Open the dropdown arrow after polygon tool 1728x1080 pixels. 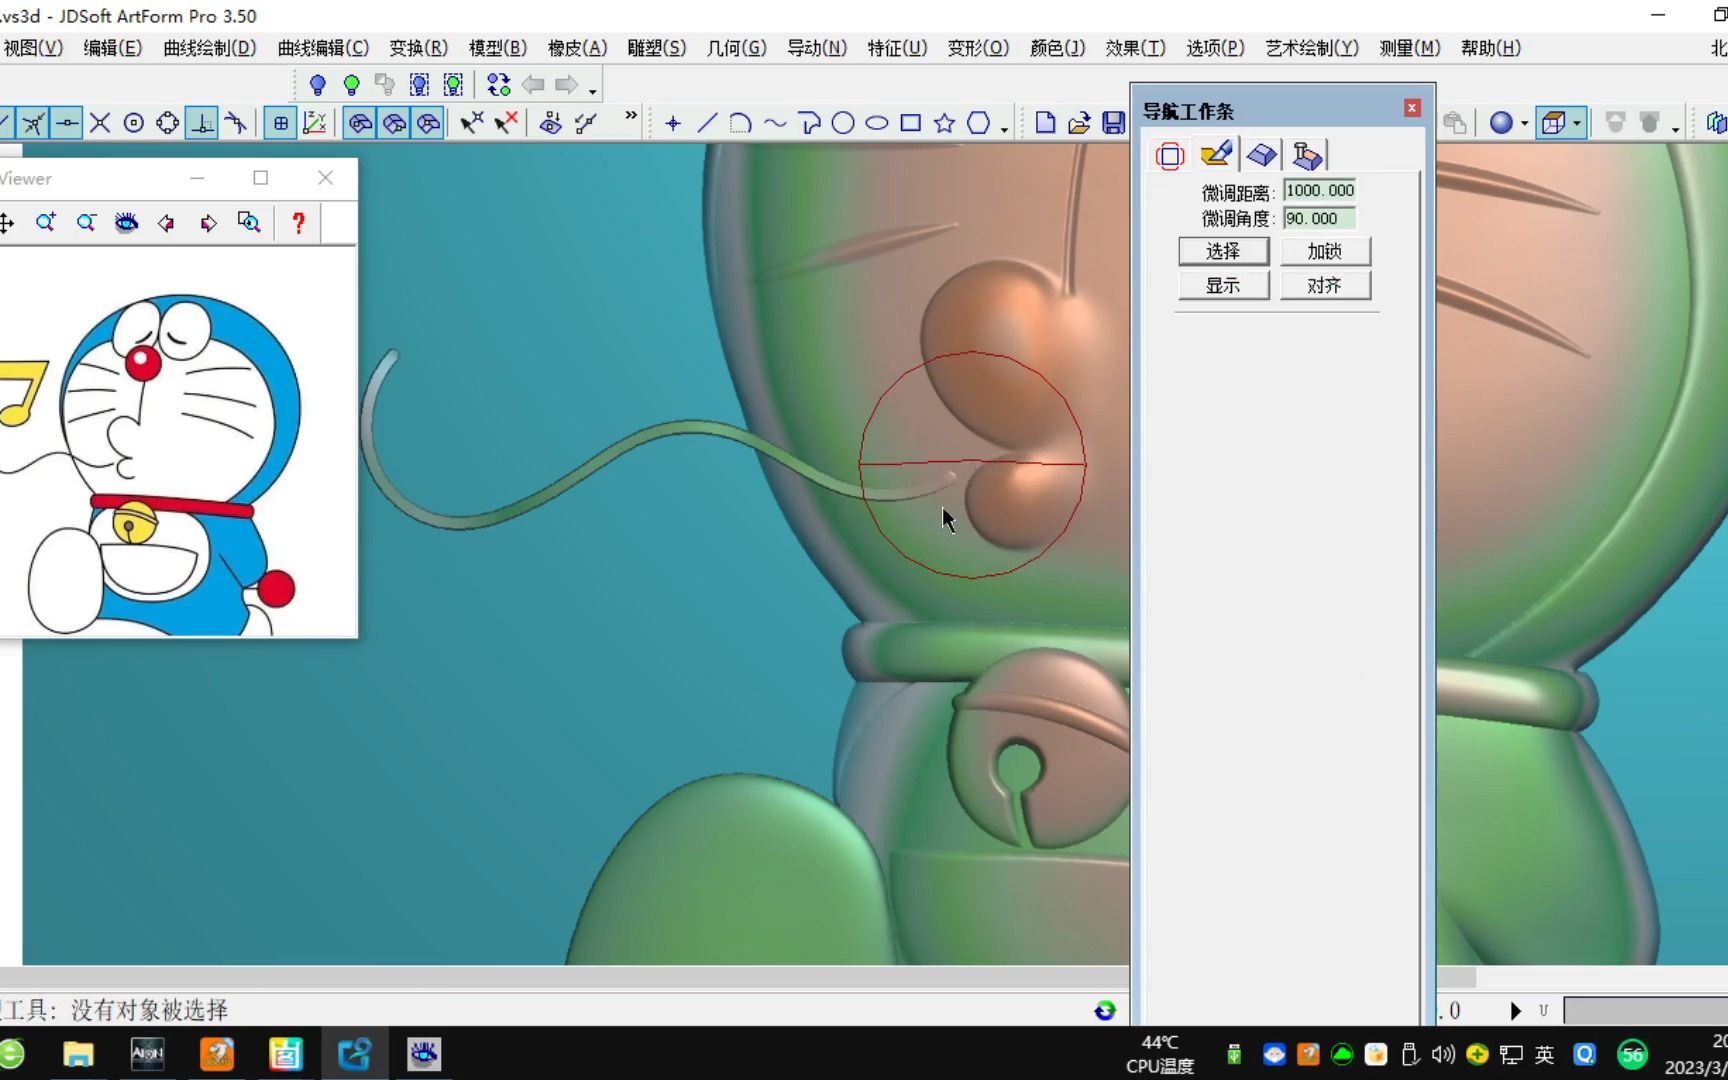click(1004, 128)
